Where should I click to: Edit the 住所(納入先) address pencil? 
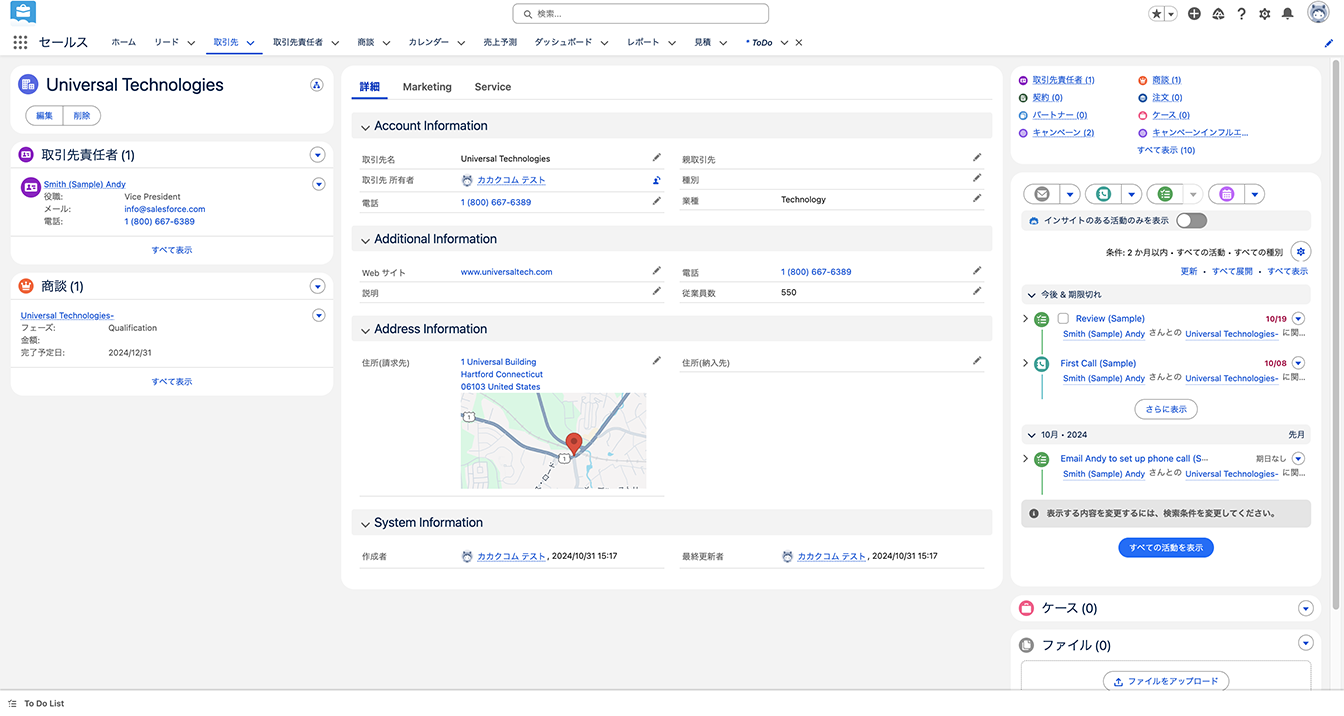977,360
